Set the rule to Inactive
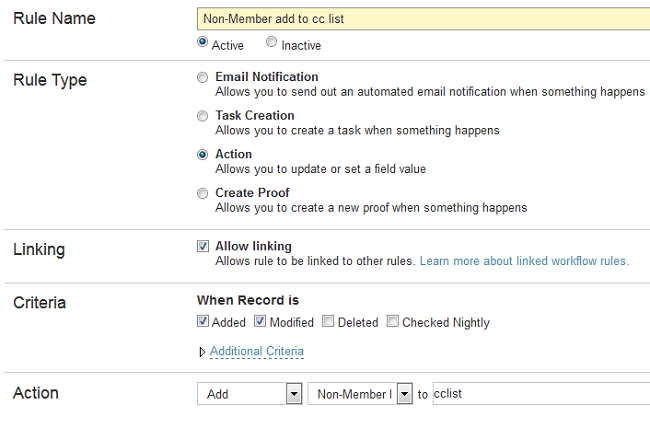The height and width of the screenshot is (428, 650). 272,43
